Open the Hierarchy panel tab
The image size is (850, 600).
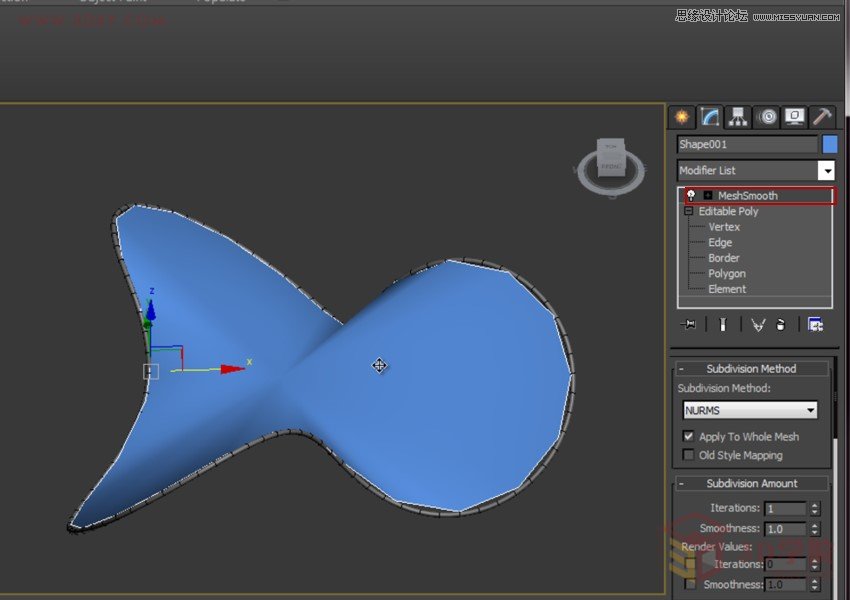(x=738, y=117)
